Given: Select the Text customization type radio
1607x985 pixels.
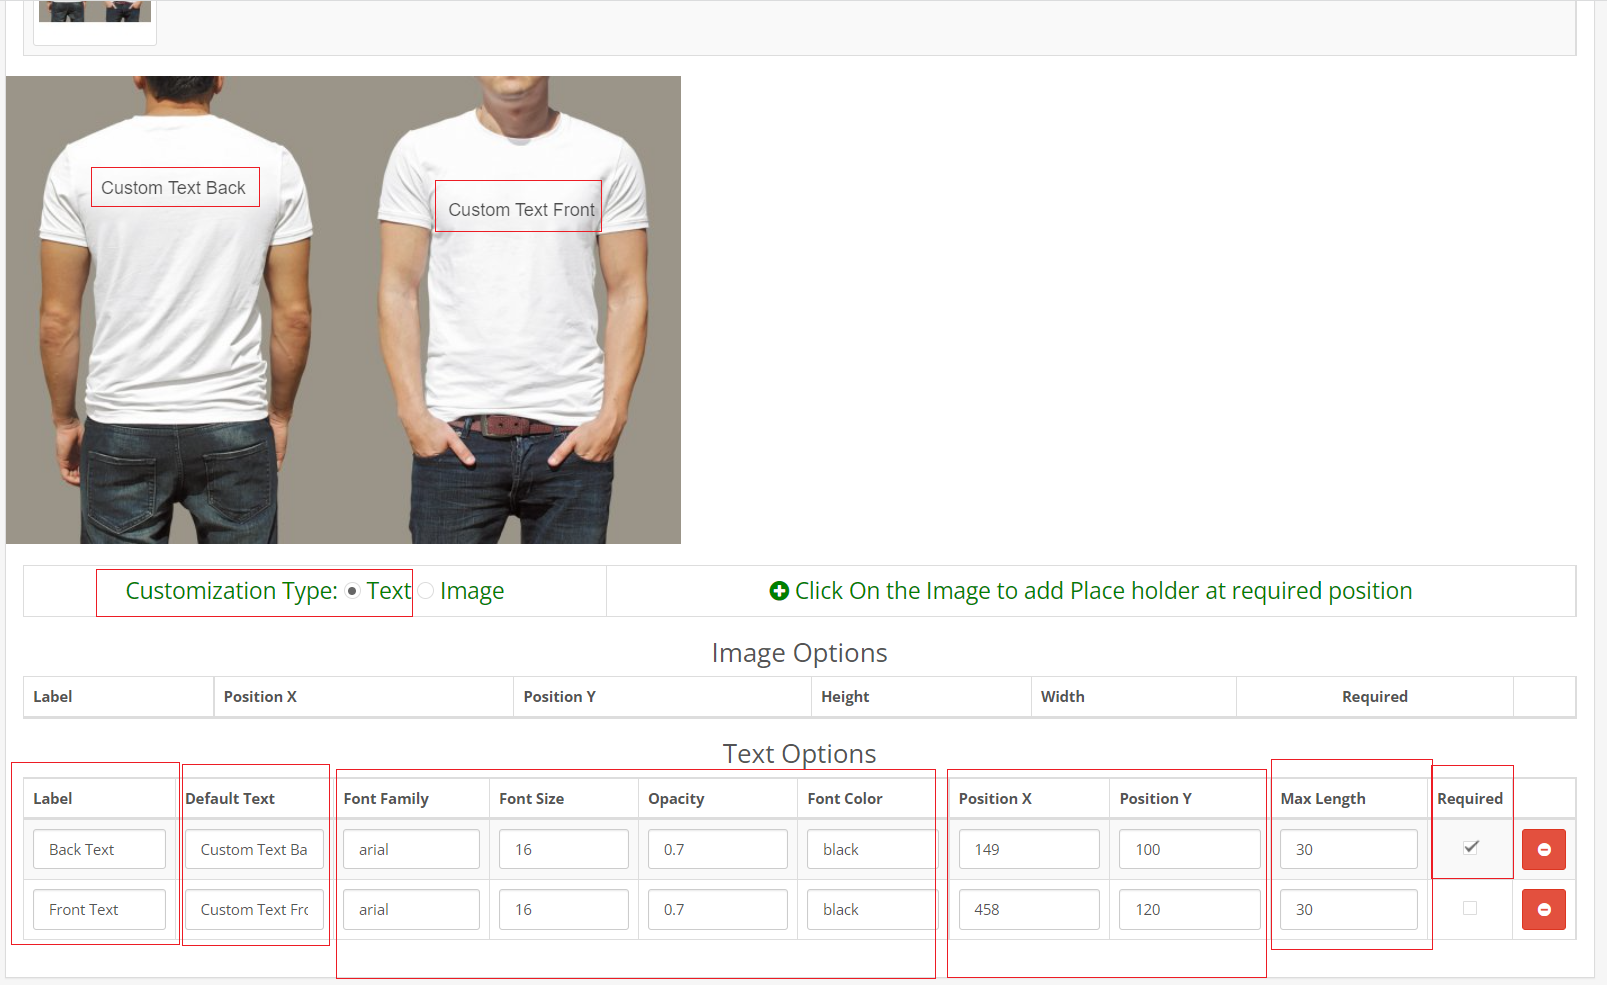Looking at the screenshot, I should [x=352, y=591].
